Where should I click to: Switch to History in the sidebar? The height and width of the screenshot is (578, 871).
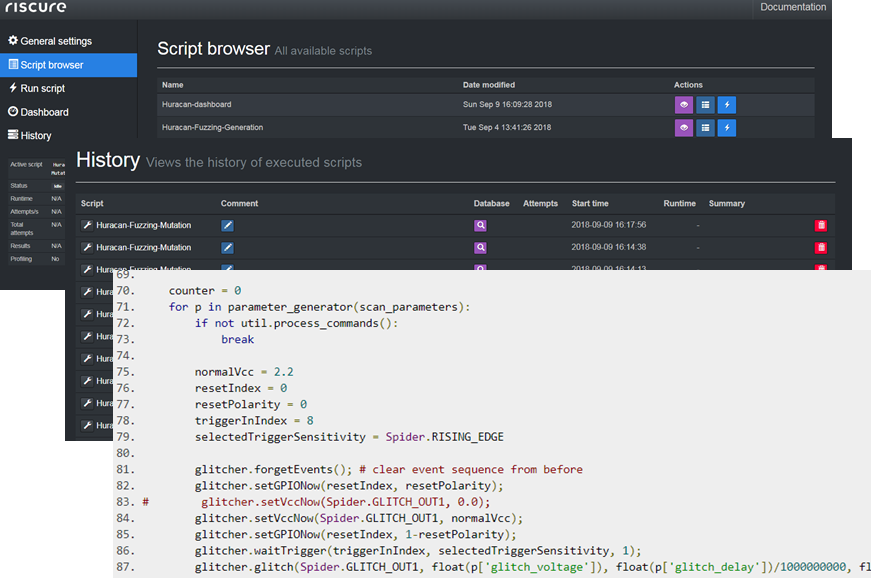[x=36, y=135]
